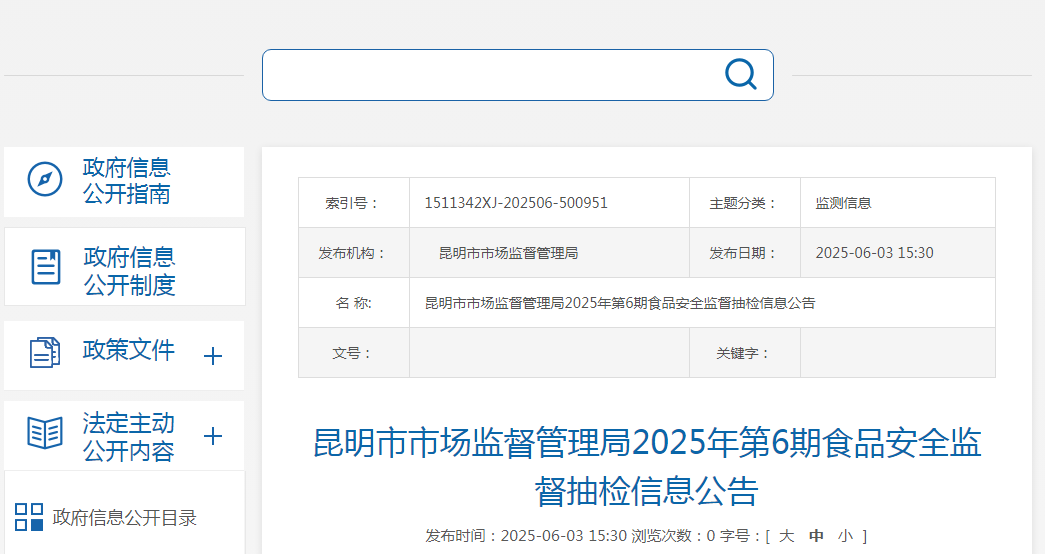Open 政府信息公开目录 link

tap(125, 517)
